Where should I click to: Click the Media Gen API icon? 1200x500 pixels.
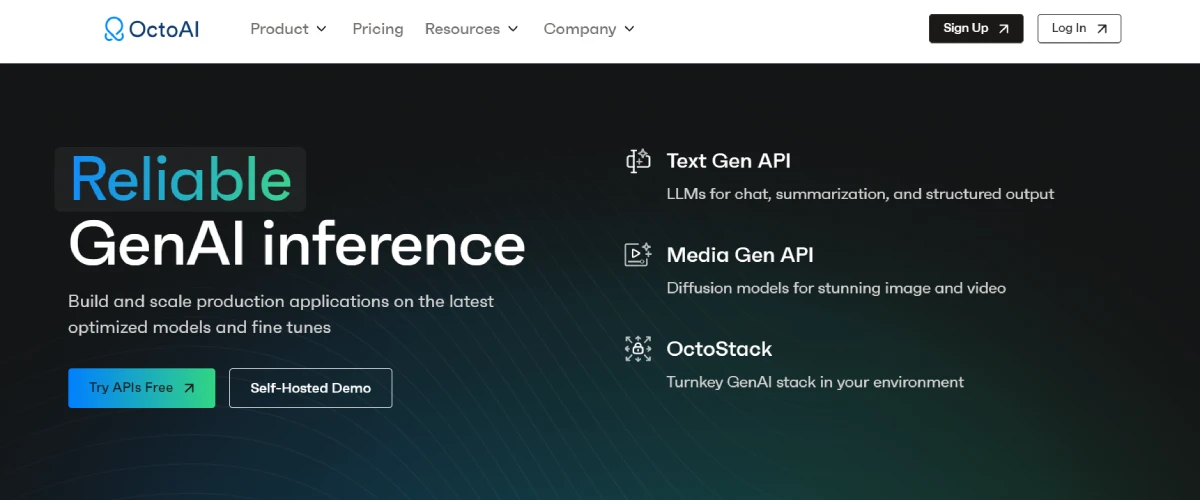638,255
